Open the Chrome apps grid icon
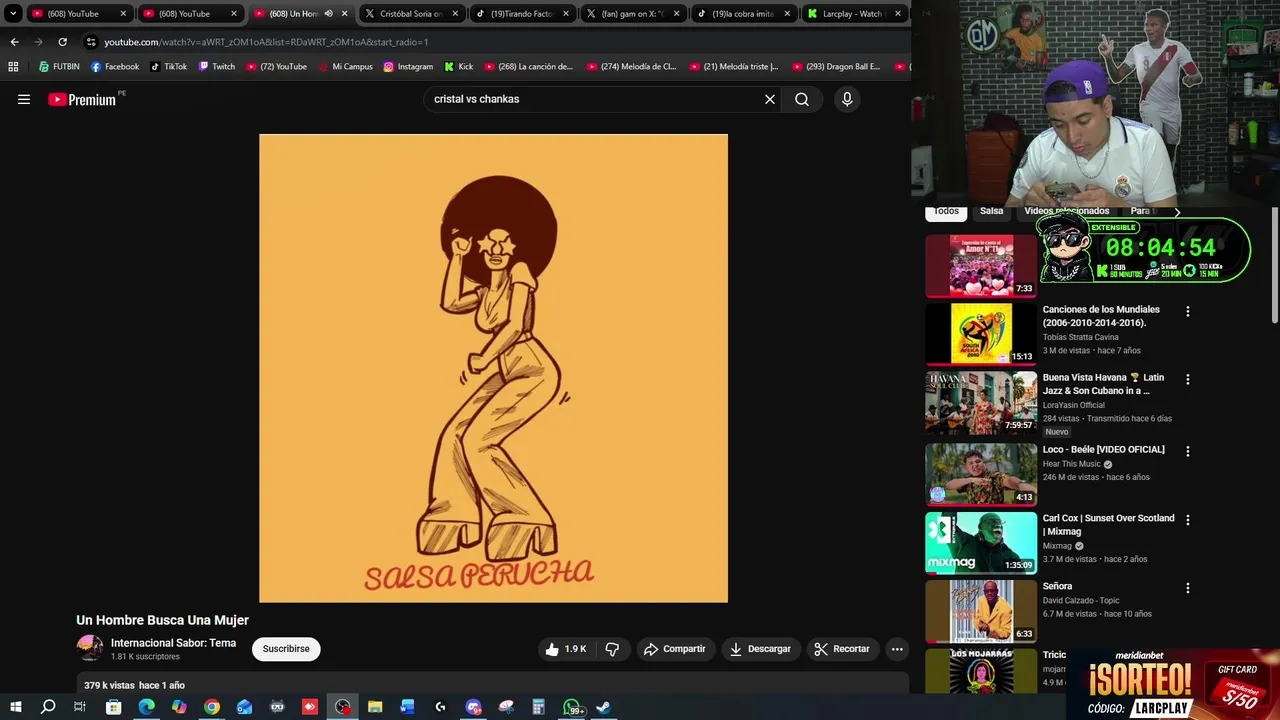 click(x=13, y=67)
